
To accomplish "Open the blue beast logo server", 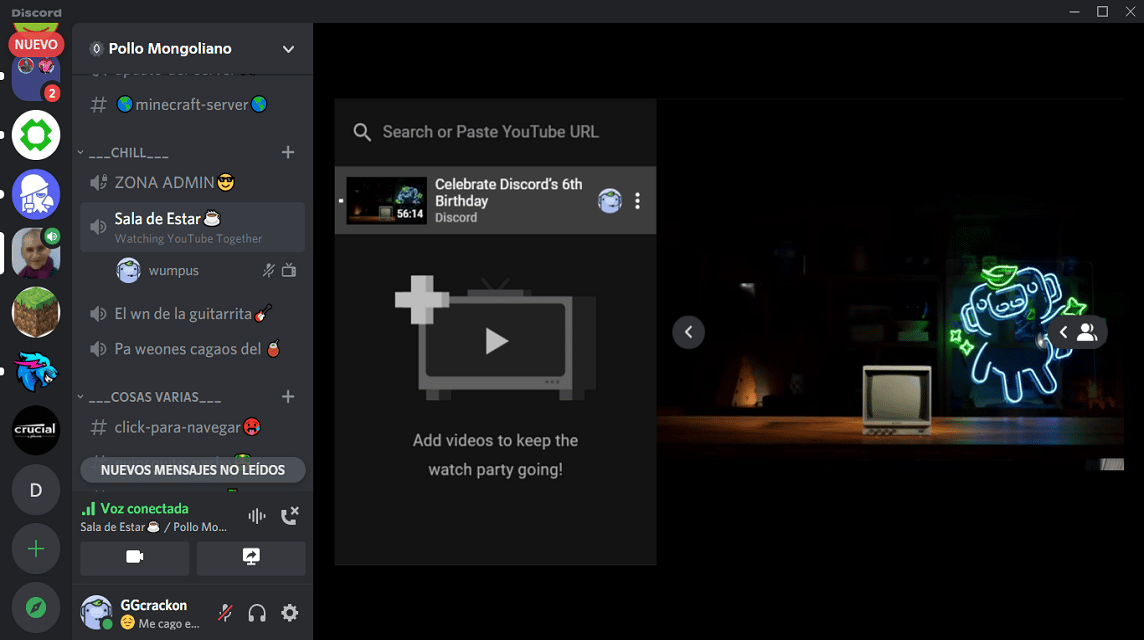I will pos(36,371).
